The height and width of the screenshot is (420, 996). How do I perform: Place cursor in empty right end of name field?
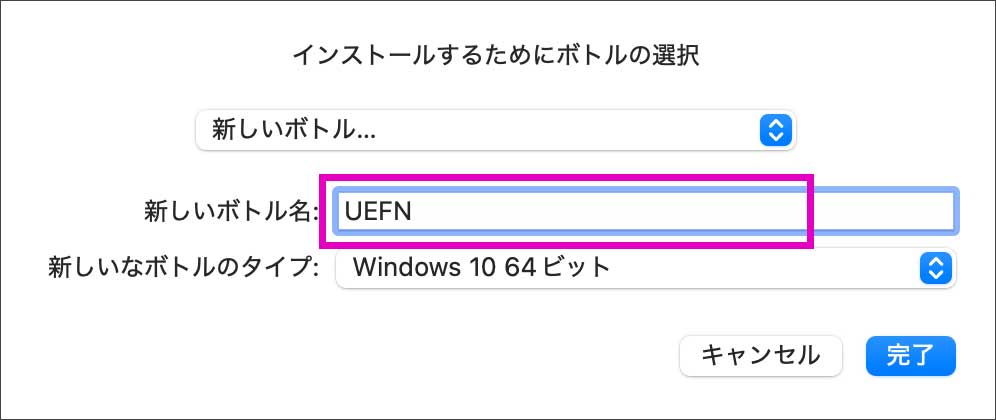pos(880,211)
